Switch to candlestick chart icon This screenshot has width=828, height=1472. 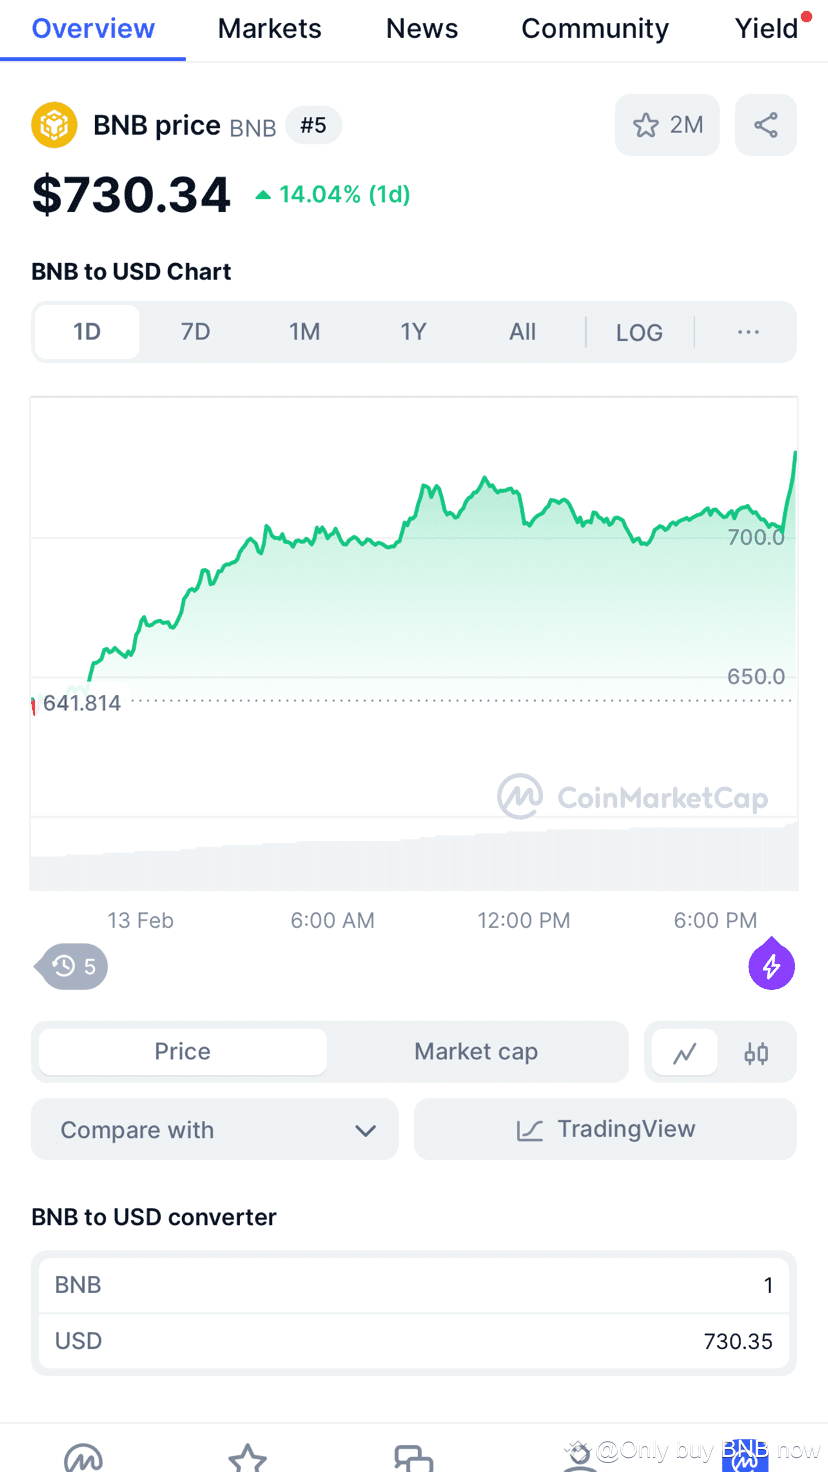coord(757,1053)
